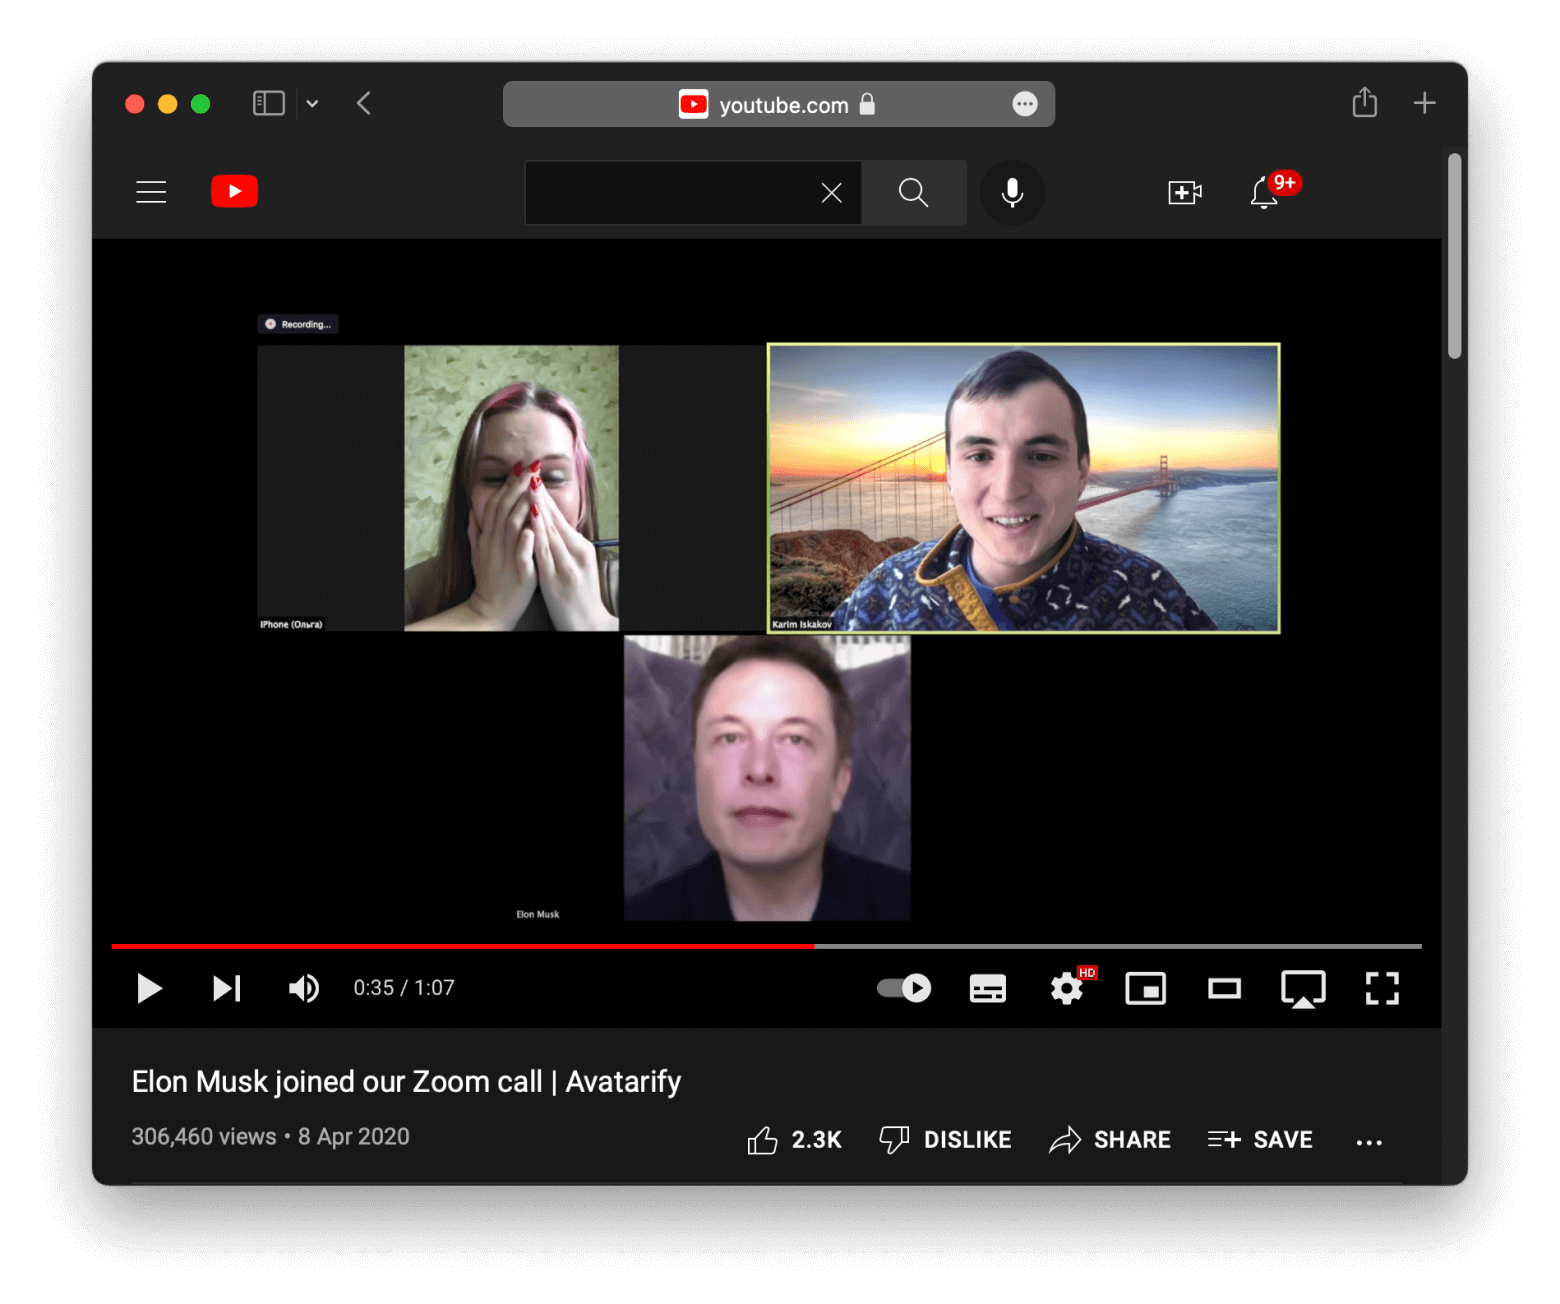1560x1304 pixels.
Task: Click the 2.3K like count
Action: (817, 1140)
